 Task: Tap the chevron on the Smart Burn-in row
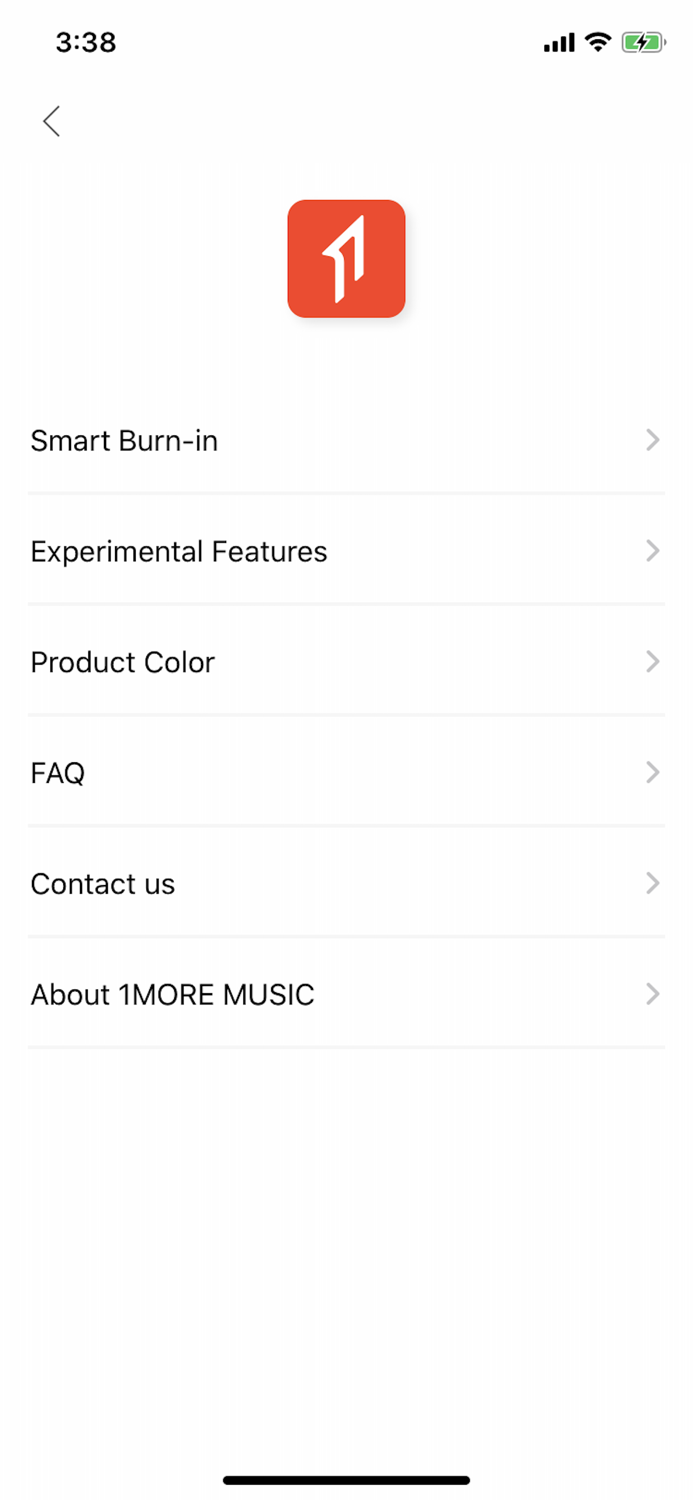point(653,440)
